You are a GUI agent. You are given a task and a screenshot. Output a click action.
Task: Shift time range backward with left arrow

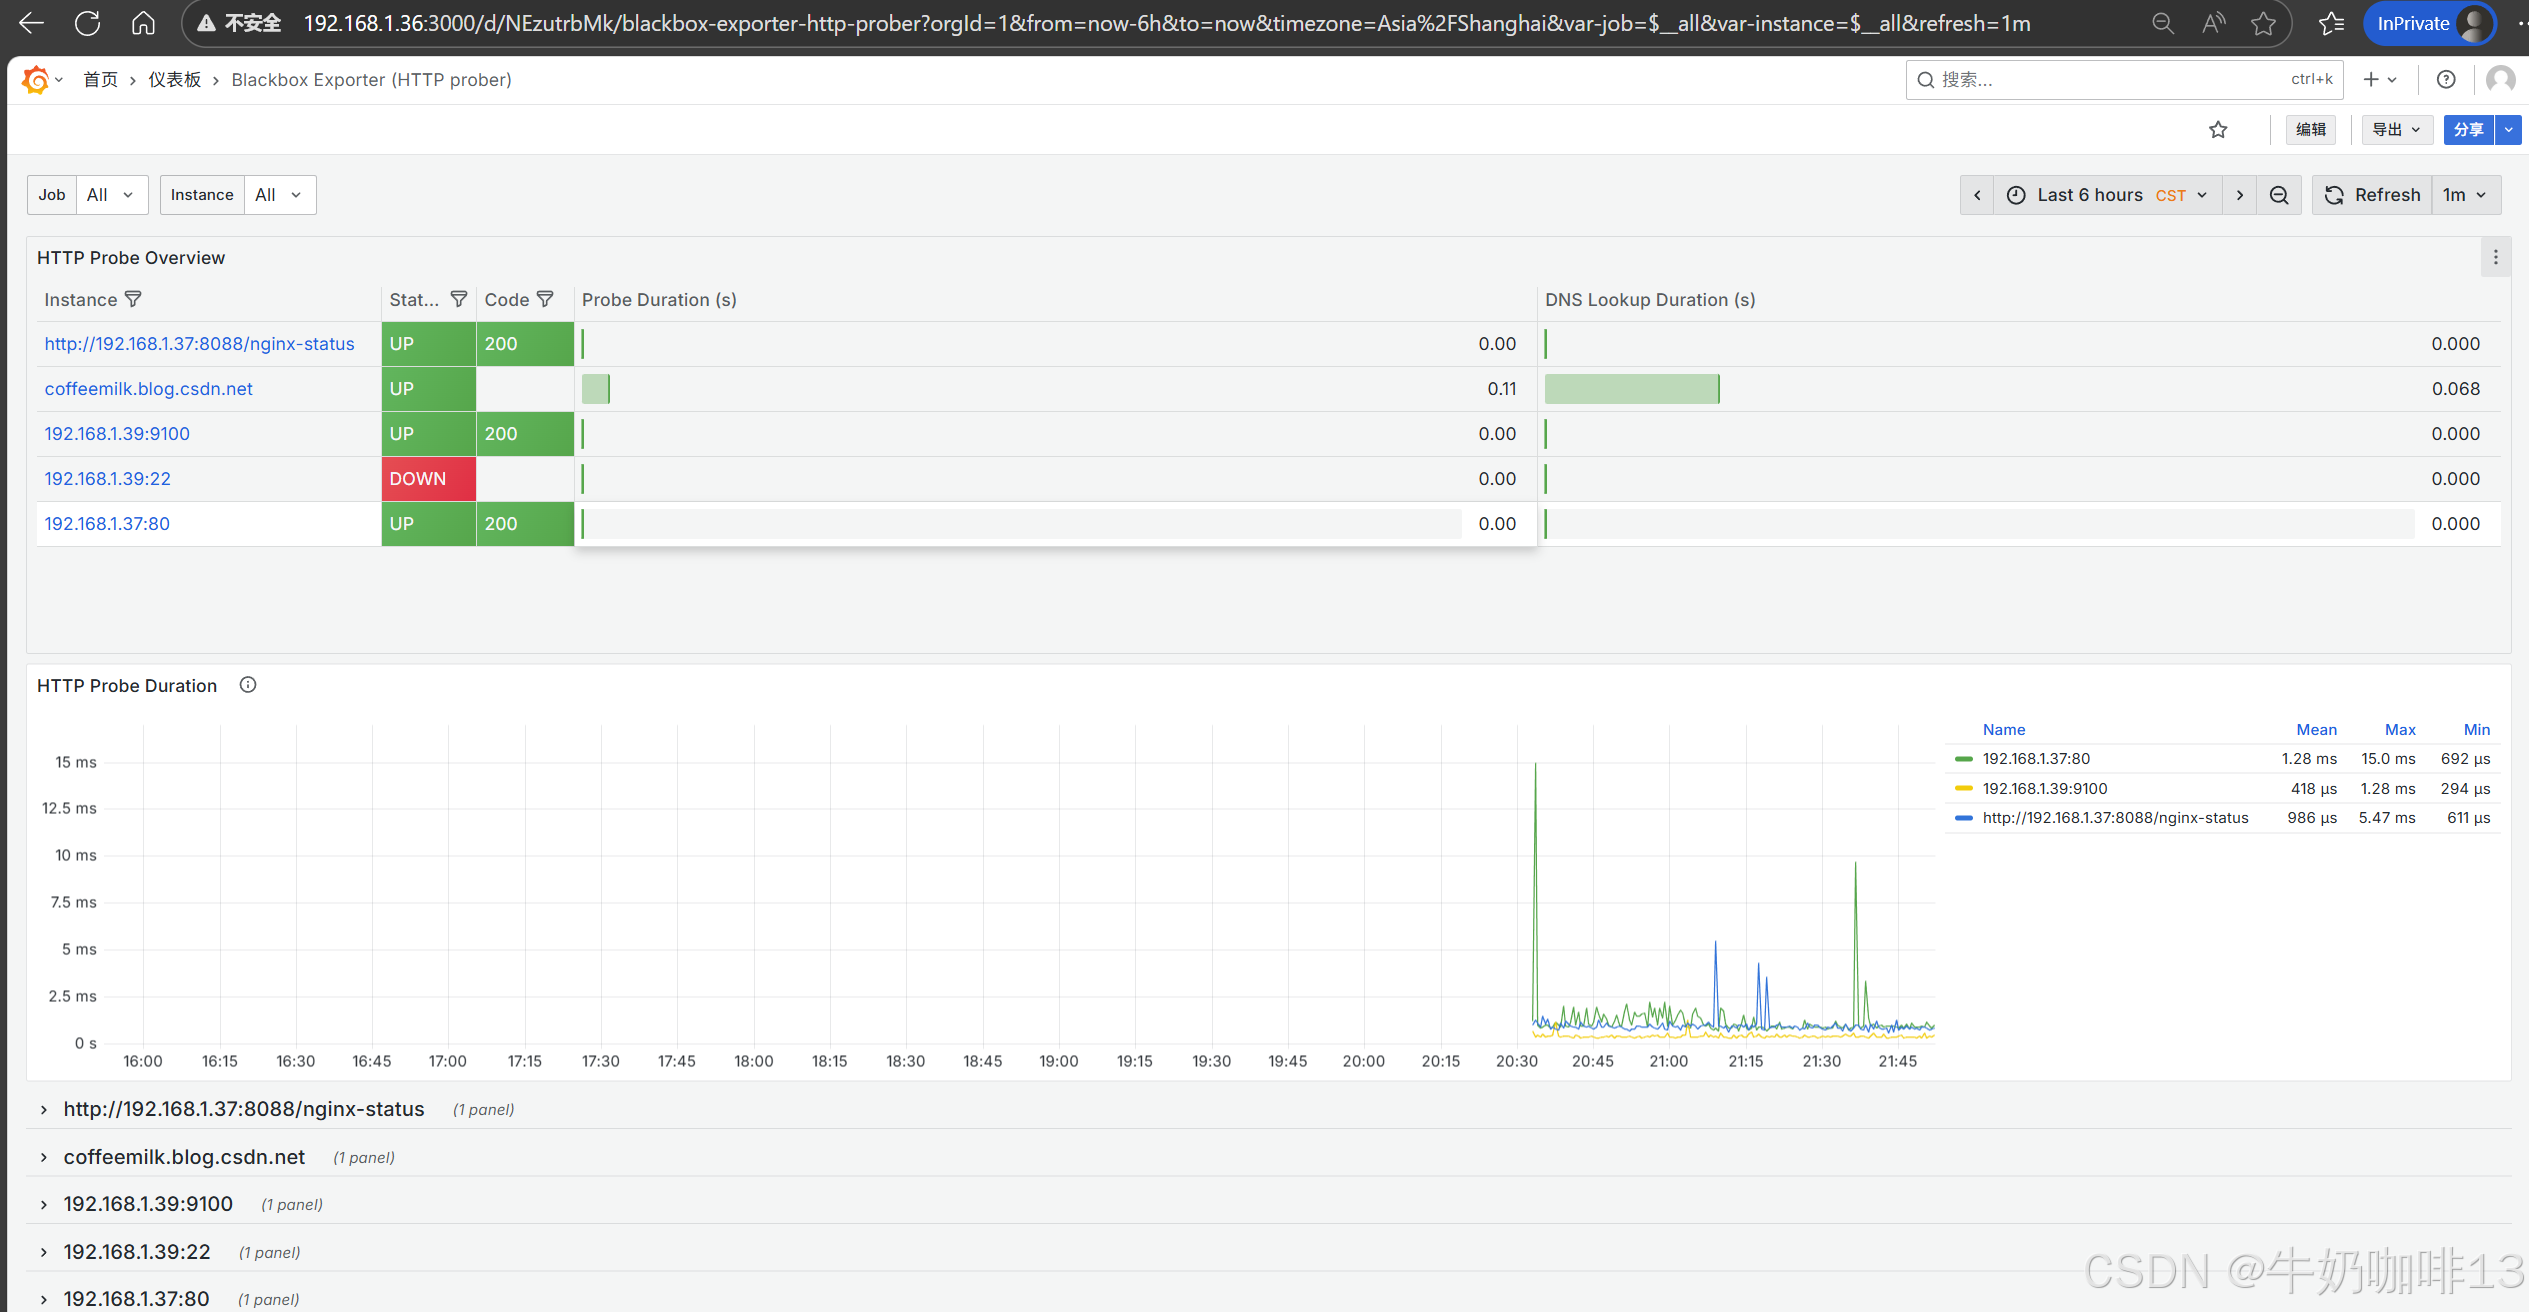[1977, 195]
